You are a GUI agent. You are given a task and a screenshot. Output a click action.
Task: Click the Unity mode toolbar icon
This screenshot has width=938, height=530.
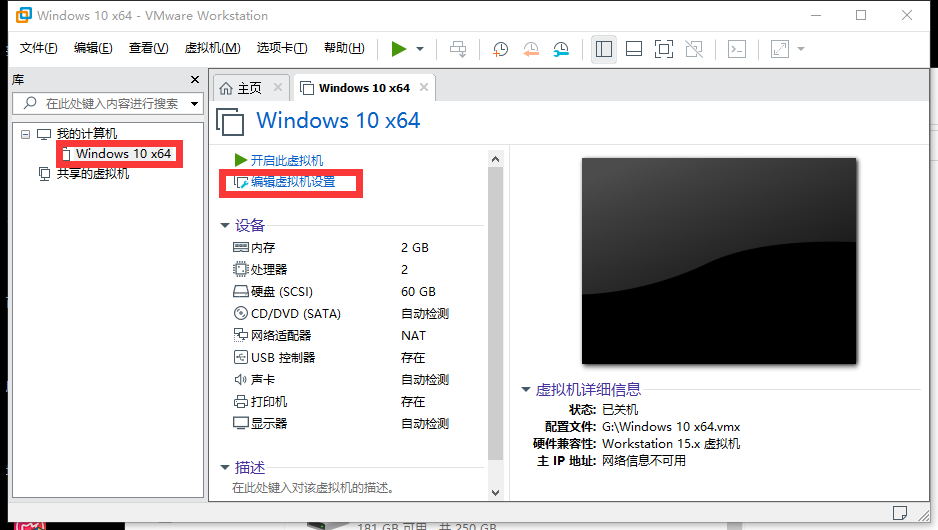(x=694, y=49)
